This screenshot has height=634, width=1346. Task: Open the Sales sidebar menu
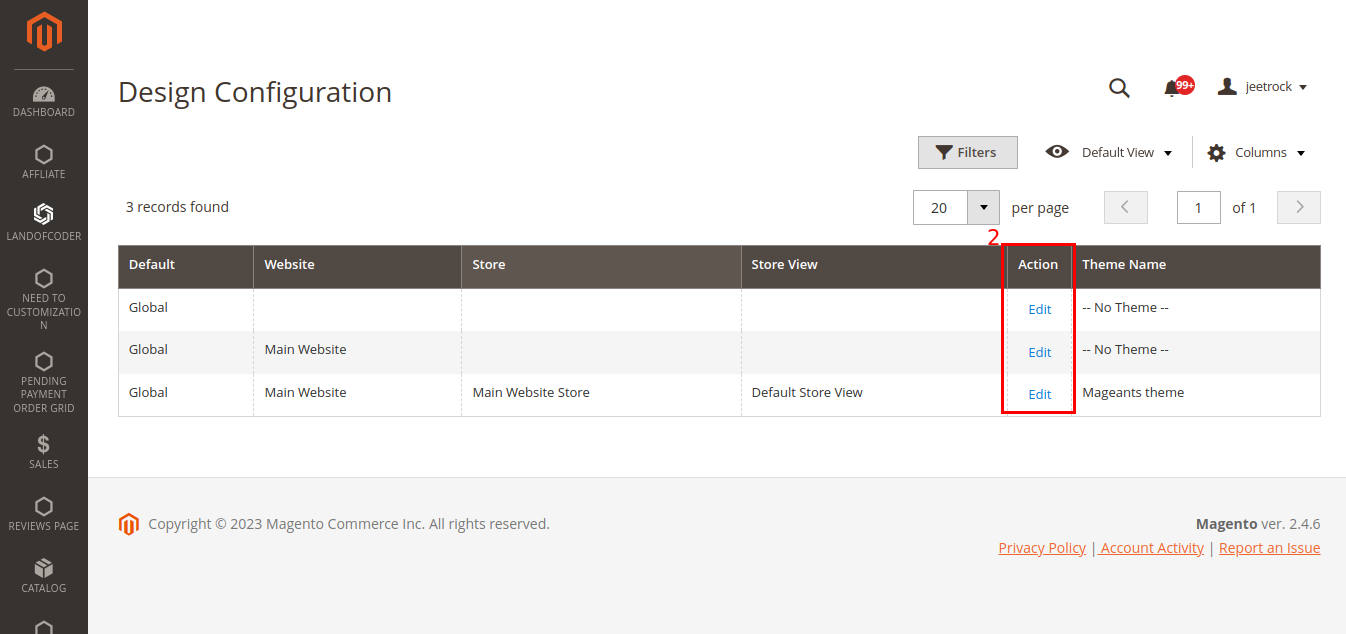43,449
